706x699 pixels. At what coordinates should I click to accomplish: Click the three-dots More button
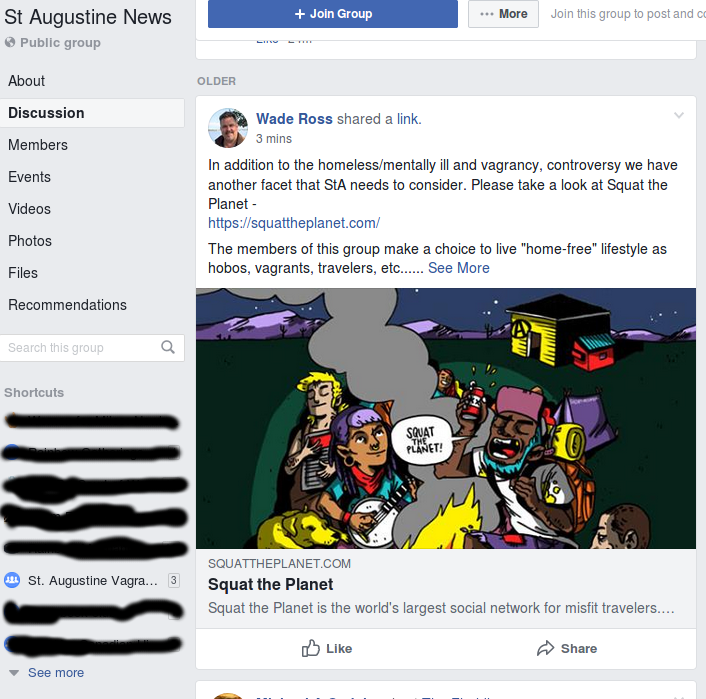(x=503, y=14)
